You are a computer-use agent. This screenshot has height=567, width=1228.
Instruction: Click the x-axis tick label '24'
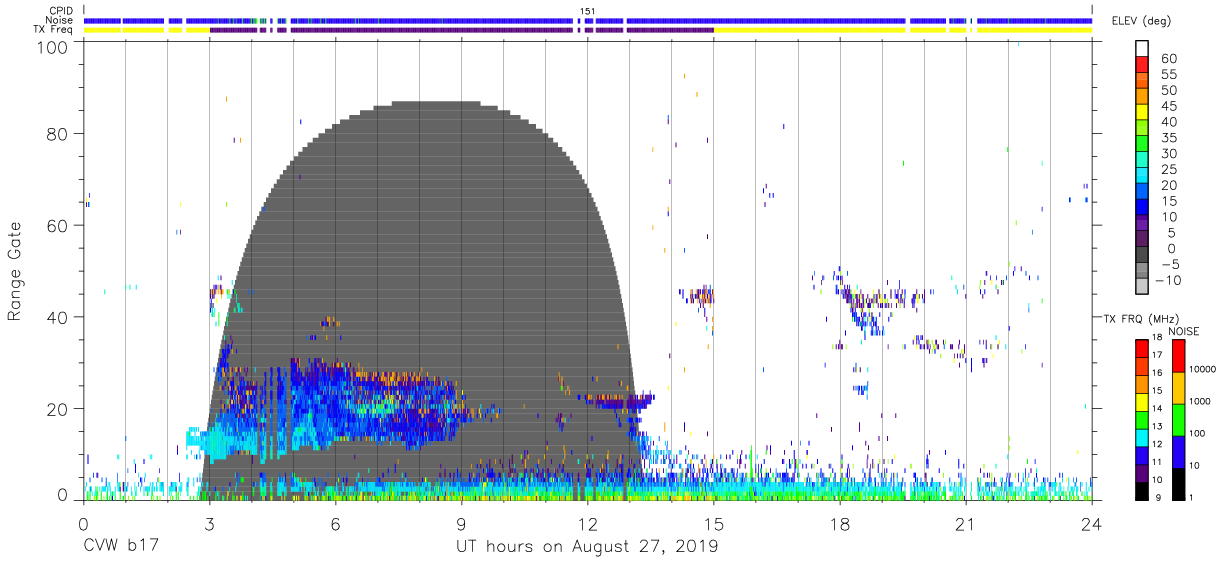(x=1091, y=523)
